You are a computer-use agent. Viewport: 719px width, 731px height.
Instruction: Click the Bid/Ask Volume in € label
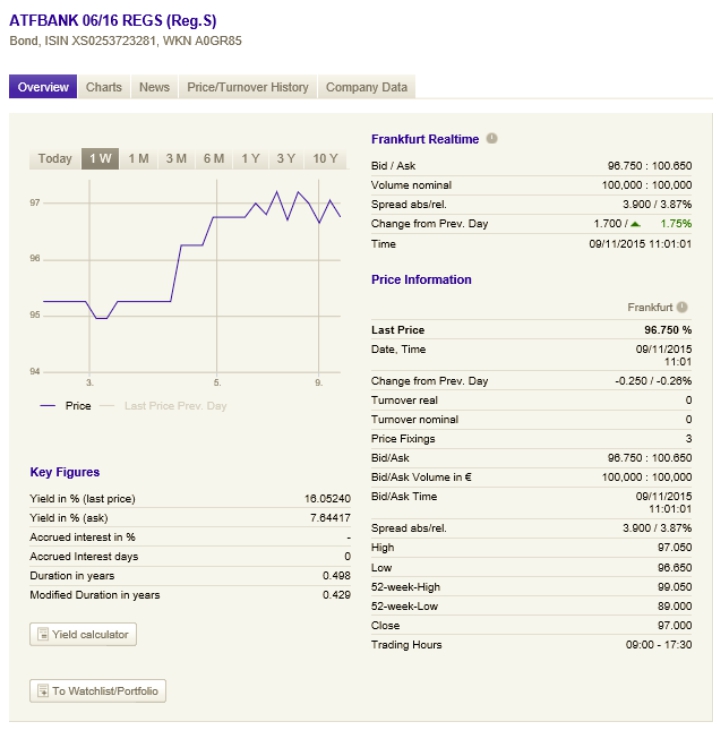[x=421, y=477]
